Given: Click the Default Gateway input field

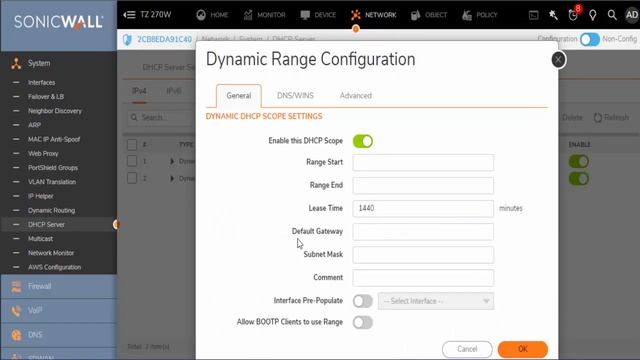Looking at the screenshot, I should tap(423, 231).
